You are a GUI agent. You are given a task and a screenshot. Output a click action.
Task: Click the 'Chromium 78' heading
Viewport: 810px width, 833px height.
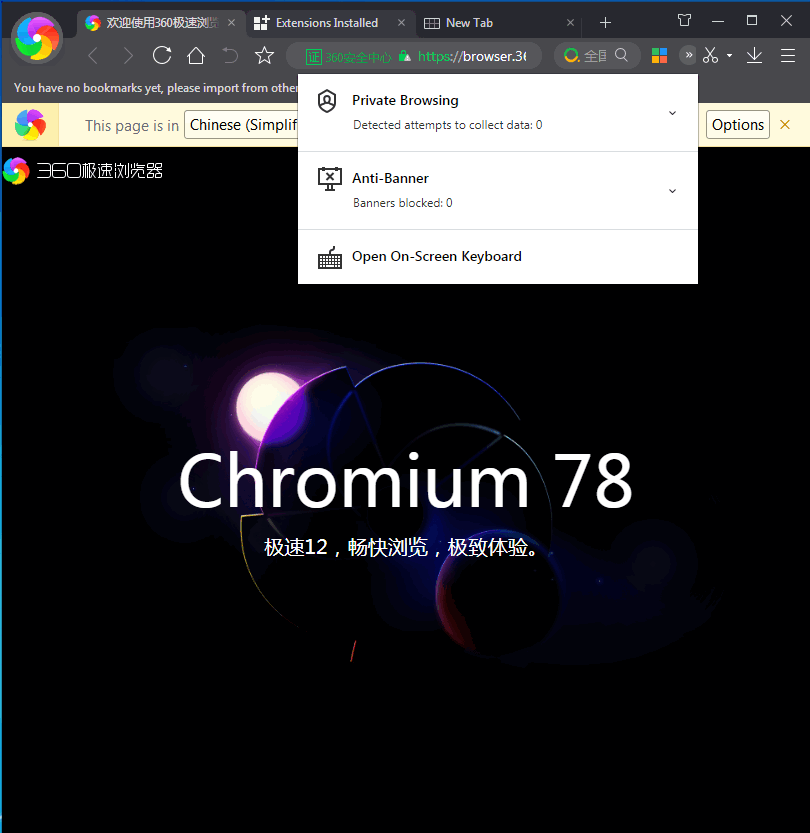coord(406,482)
